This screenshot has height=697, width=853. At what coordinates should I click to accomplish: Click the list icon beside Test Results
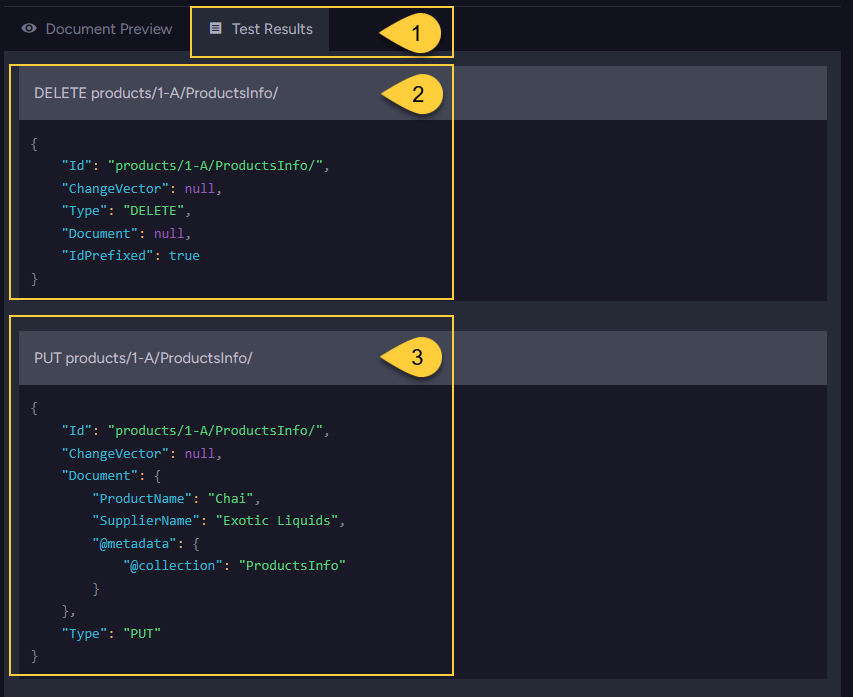click(215, 28)
